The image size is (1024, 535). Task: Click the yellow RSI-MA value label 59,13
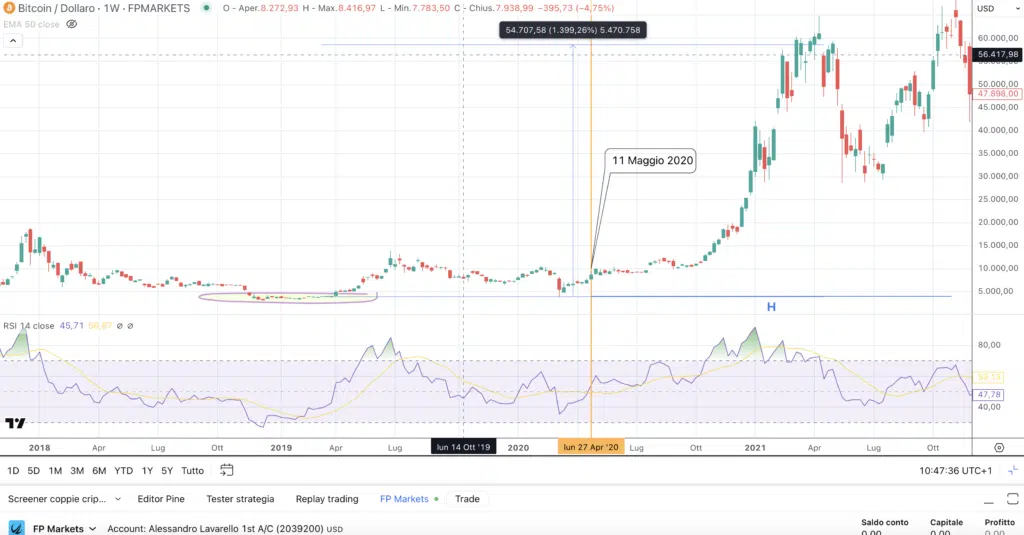click(989, 378)
